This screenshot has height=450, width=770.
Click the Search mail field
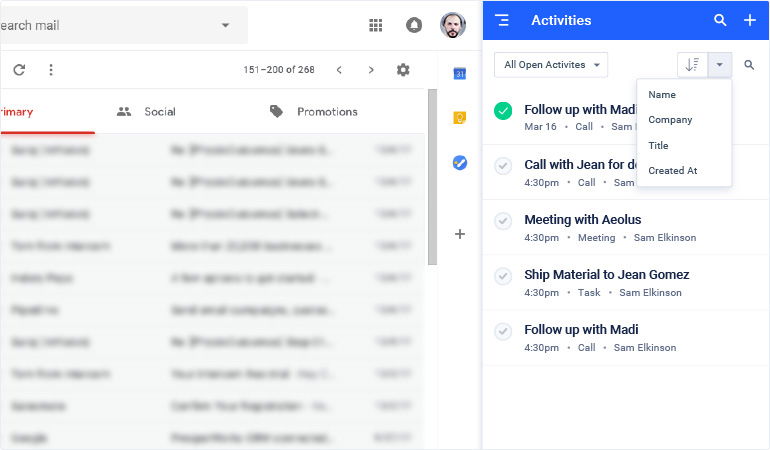click(124, 25)
